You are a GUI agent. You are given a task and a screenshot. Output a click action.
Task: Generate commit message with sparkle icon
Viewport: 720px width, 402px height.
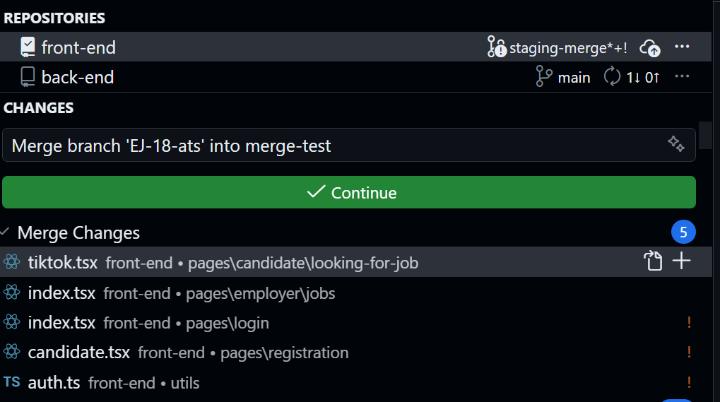coord(676,144)
